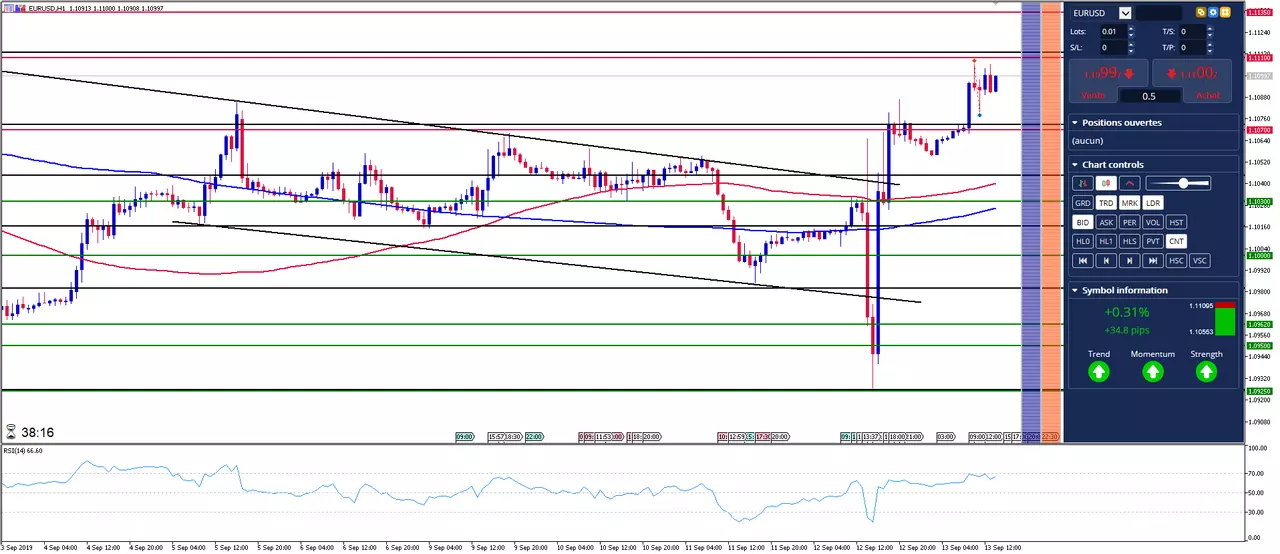
Task: Select the line chart type icon
Action: click(1130, 183)
